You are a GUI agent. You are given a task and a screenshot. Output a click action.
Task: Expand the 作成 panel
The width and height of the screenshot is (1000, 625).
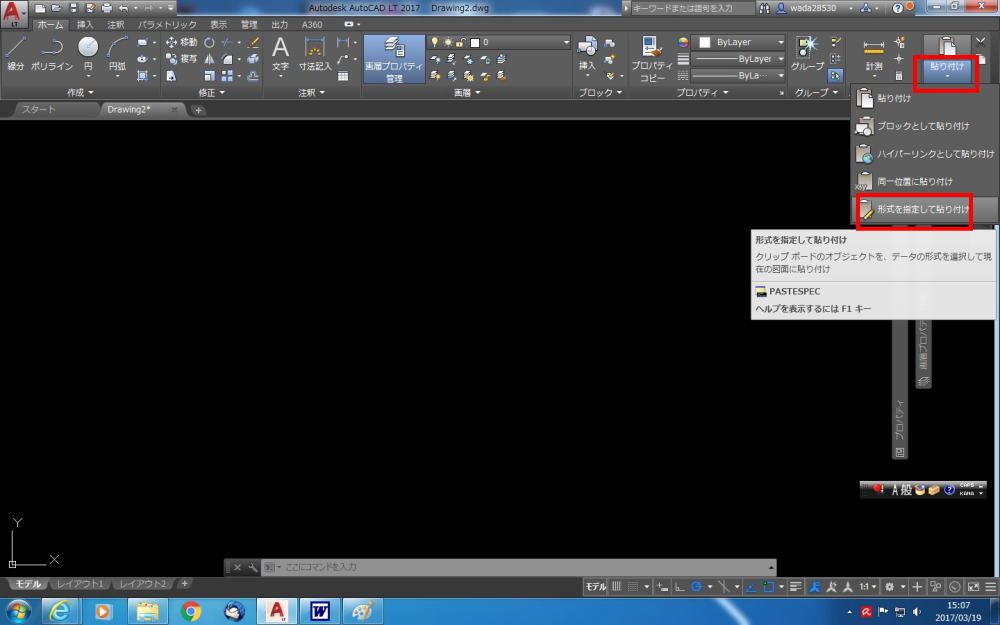(x=81, y=92)
